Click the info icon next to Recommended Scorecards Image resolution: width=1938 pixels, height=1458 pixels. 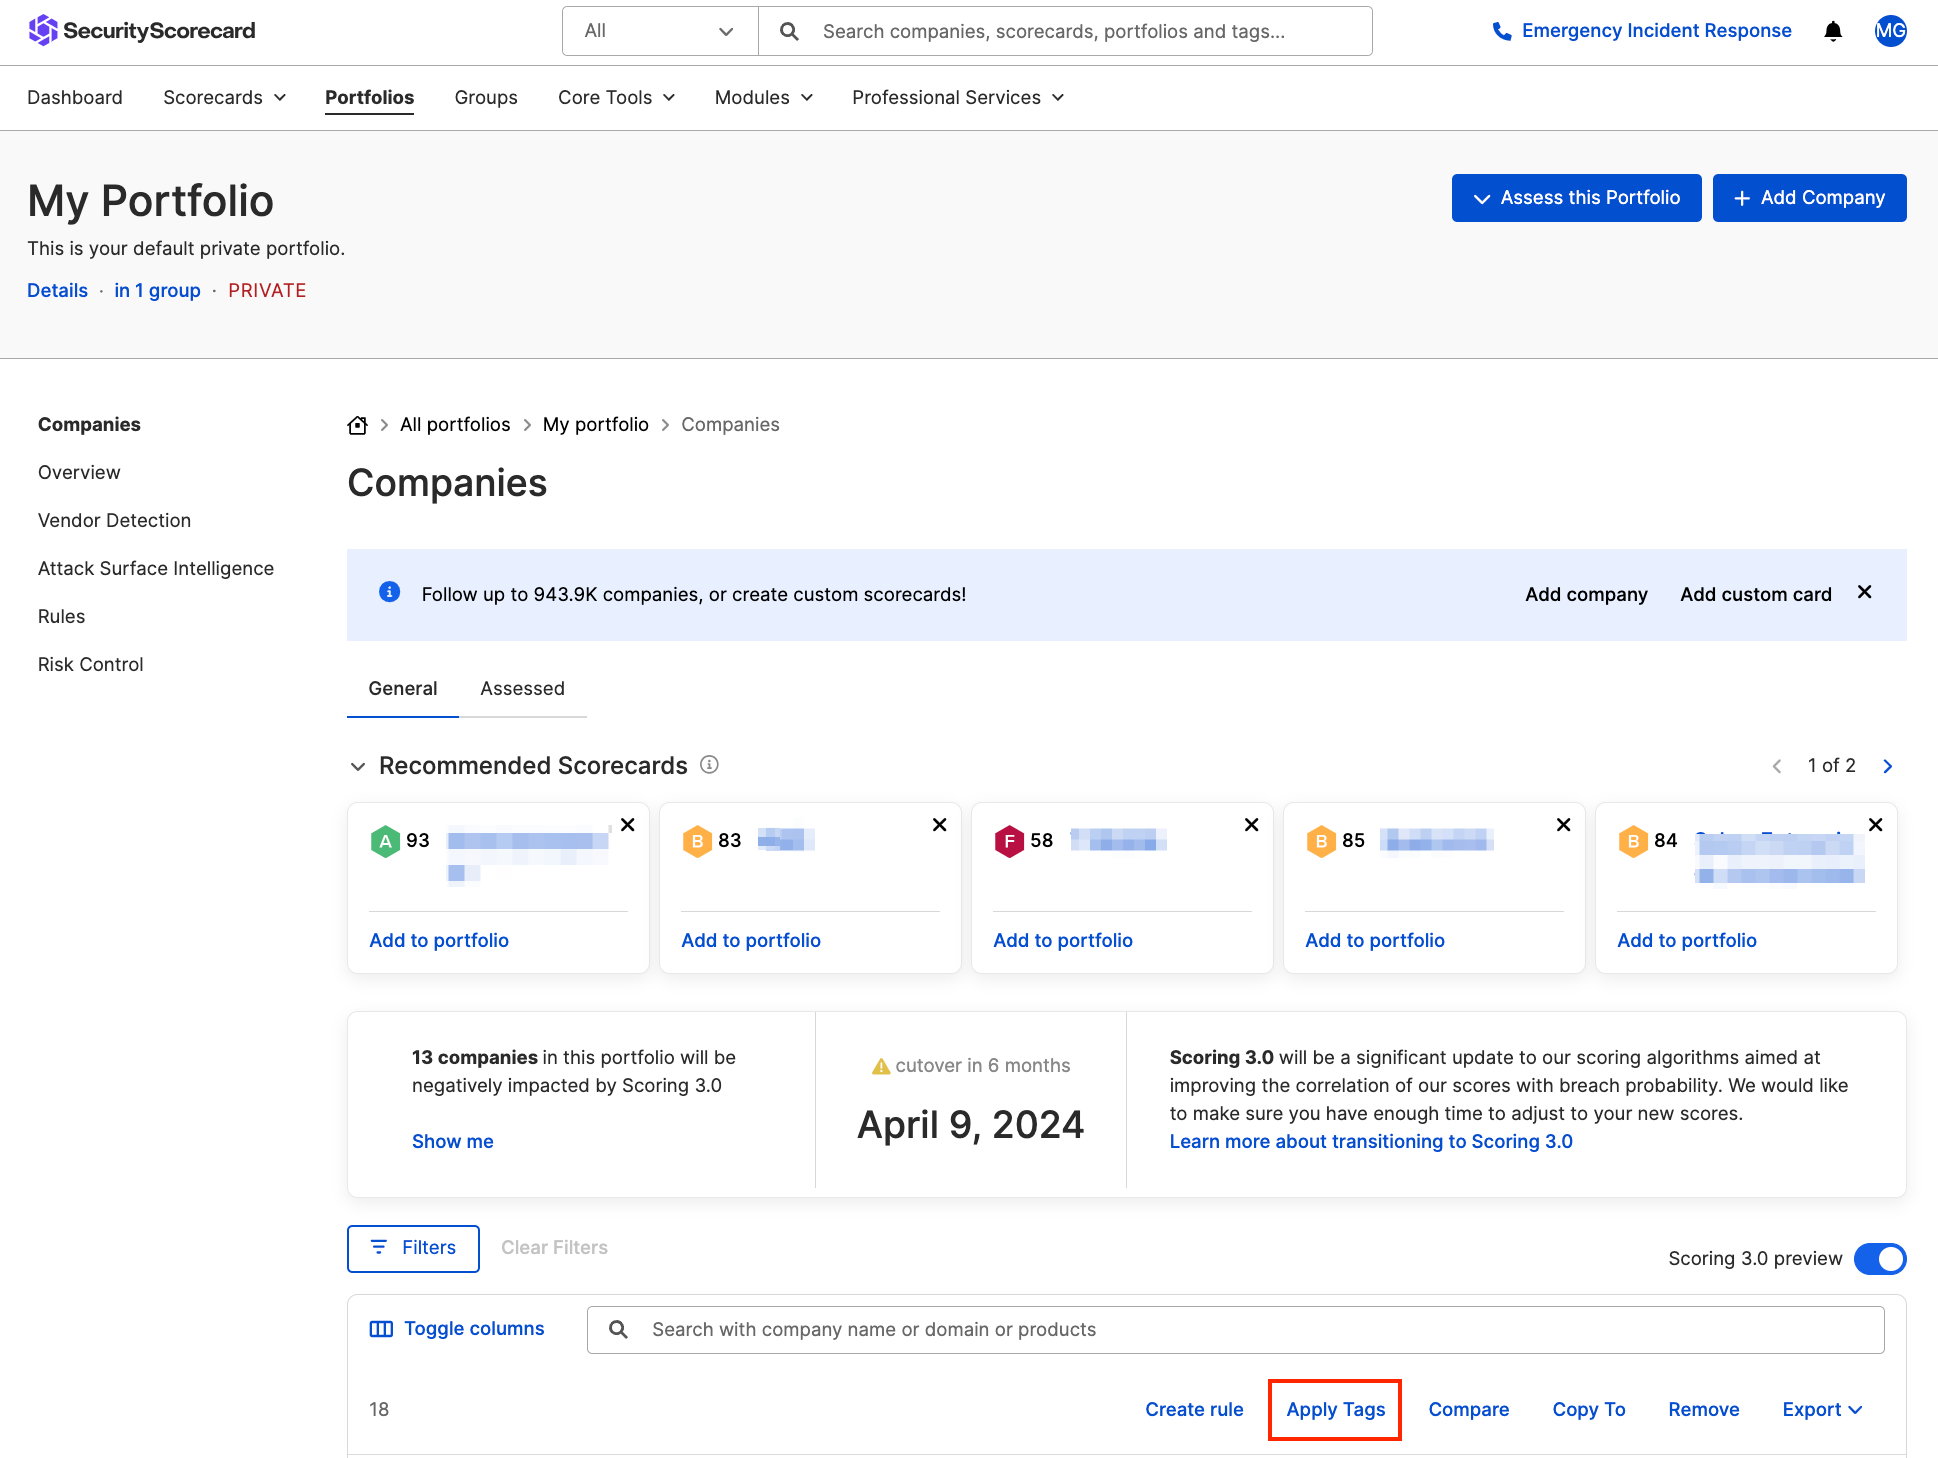point(709,765)
